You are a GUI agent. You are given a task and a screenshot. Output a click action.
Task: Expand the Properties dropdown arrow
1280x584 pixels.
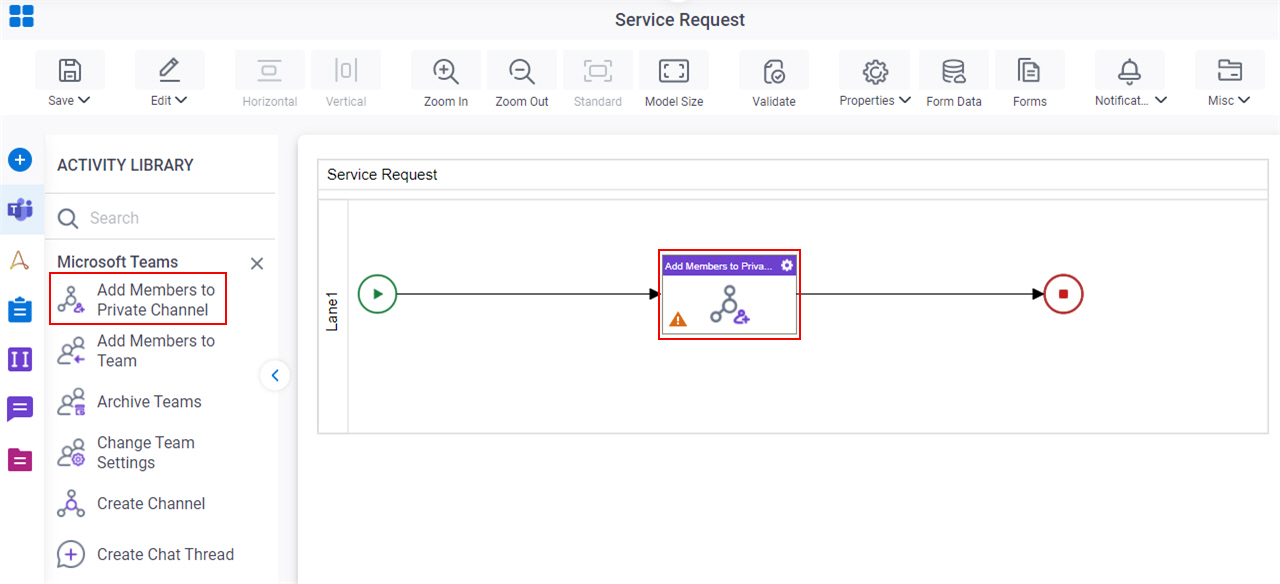coord(904,100)
